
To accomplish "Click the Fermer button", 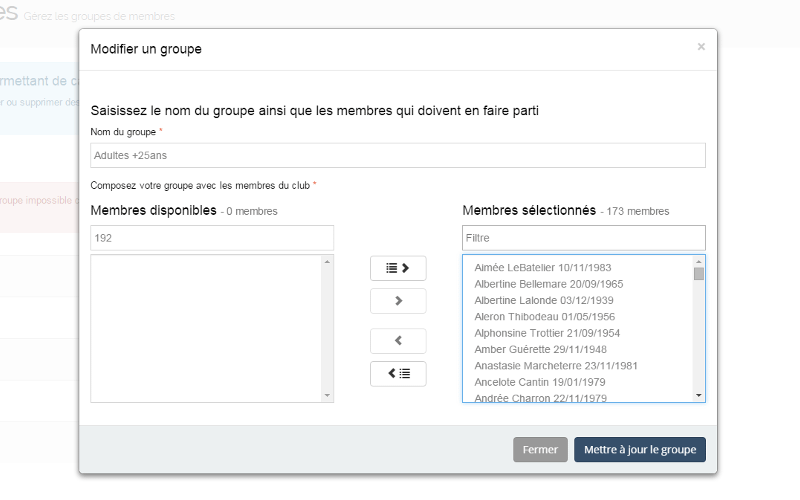I will (540, 449).
